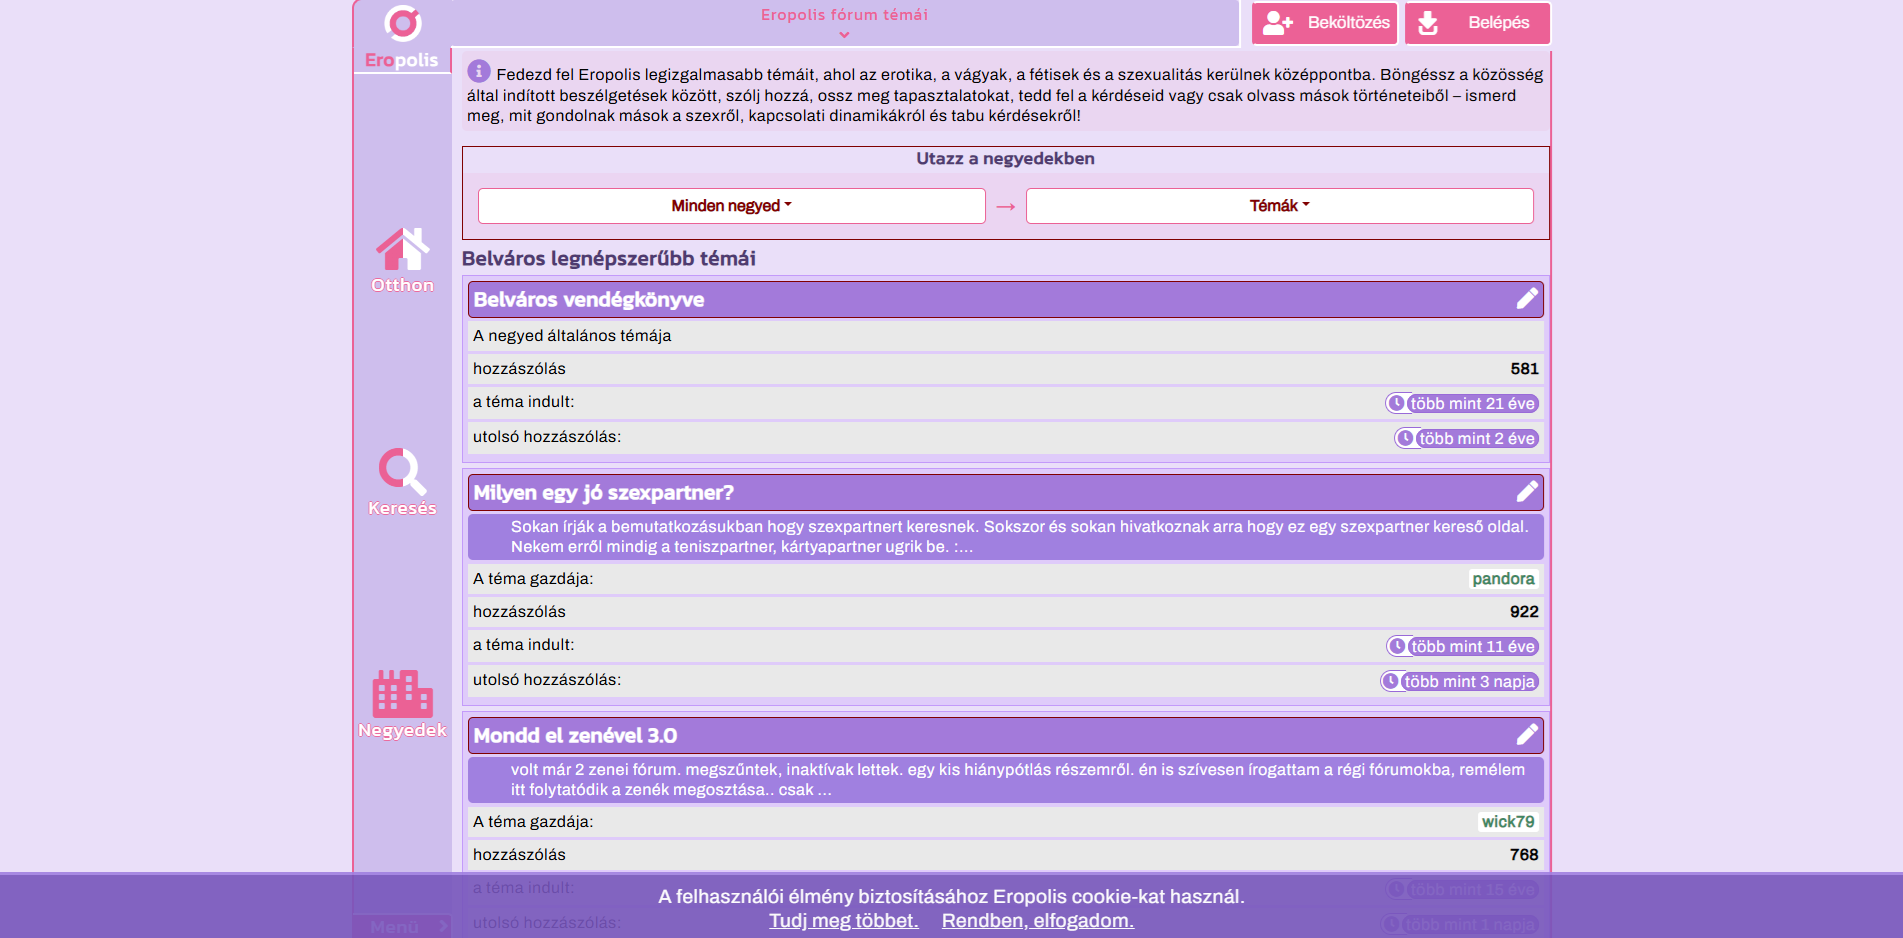Screen dimensions: 1903x938
Task: Open user profile wick79
Action: tap(1508, 822)
